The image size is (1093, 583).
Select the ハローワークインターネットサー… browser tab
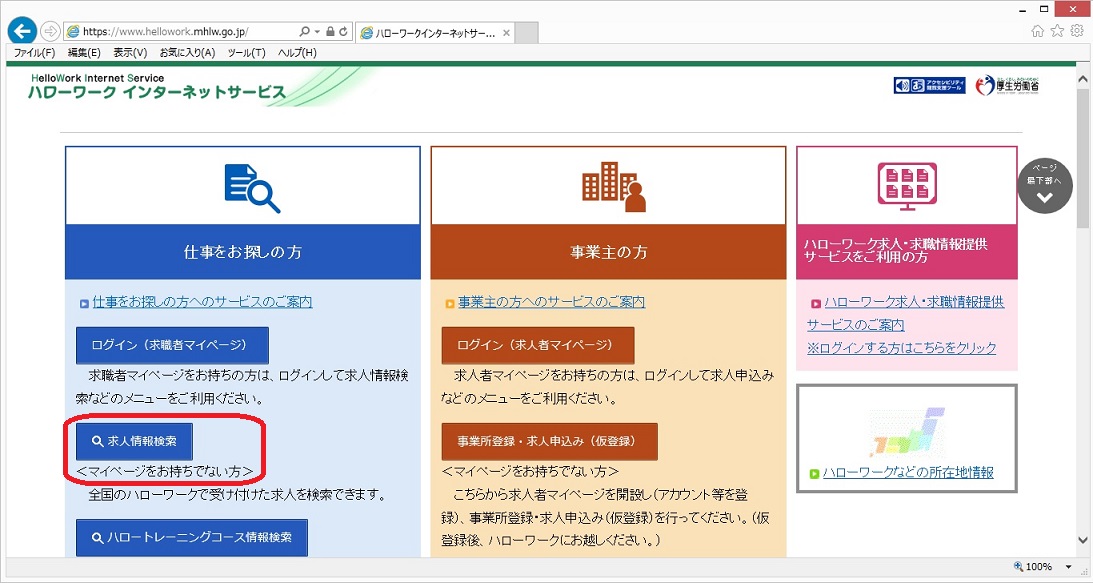coord(436,33)
